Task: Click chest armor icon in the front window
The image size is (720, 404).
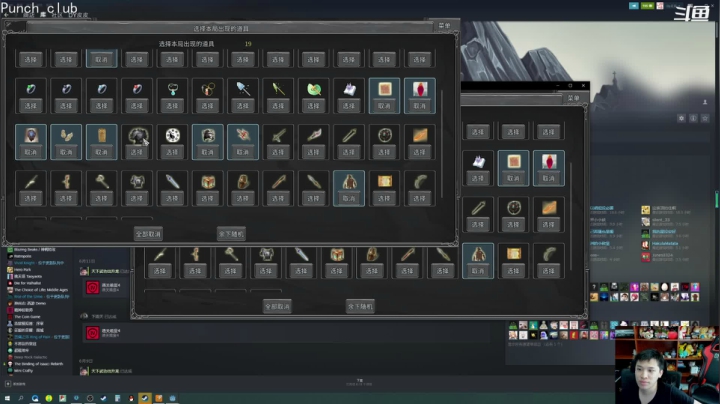Action: point(137,182)
